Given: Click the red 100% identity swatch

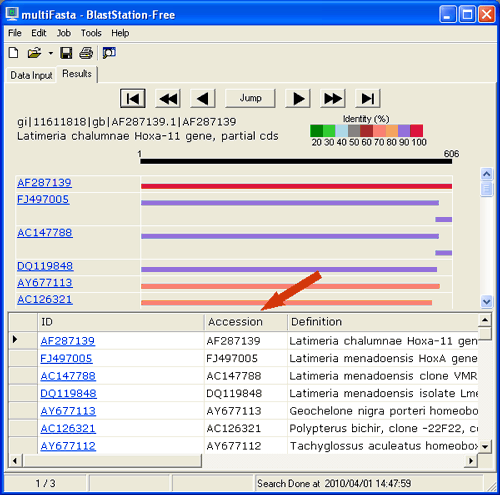Looking at the screenshot, I should click(x=417, y=131).
